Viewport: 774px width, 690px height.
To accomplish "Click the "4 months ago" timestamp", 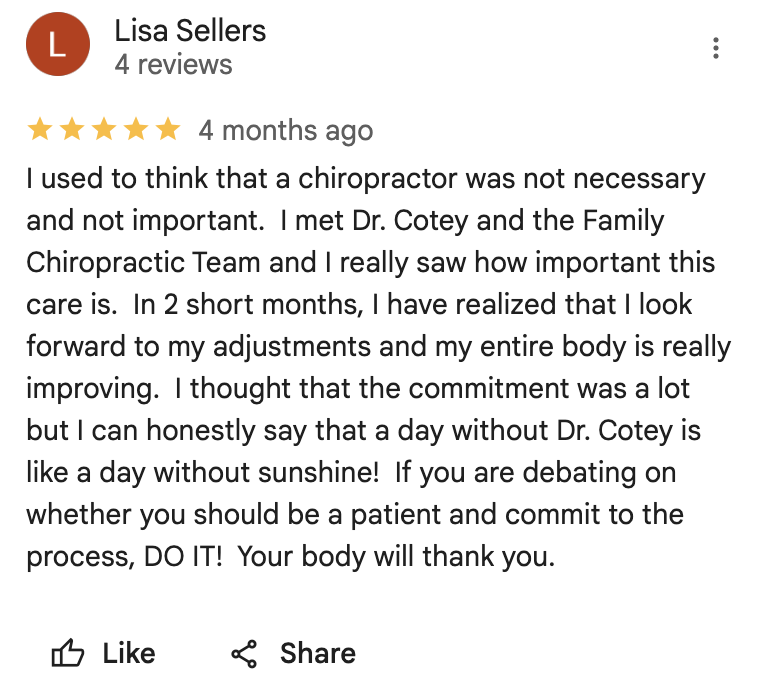I will tap(285, 130).
